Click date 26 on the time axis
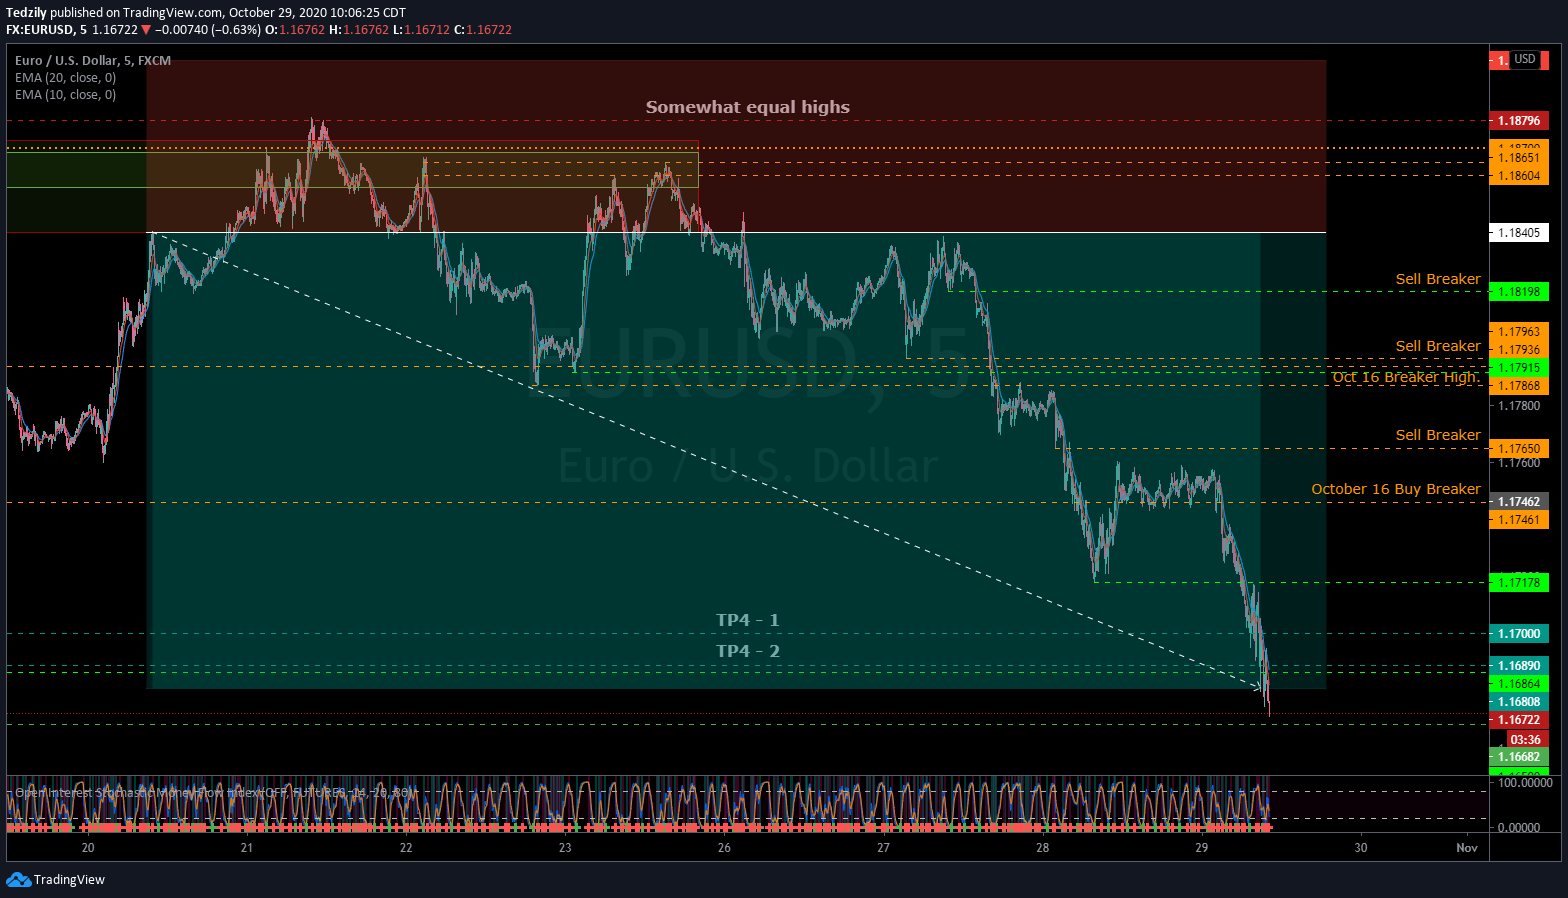The image size is (1568, 898). click(x=724, y=848)
